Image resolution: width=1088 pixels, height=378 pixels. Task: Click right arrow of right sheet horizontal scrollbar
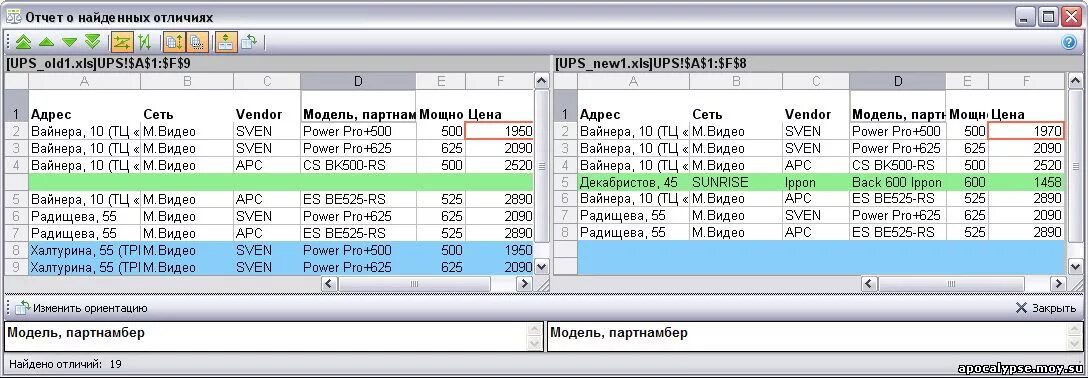click(1057, 284)
